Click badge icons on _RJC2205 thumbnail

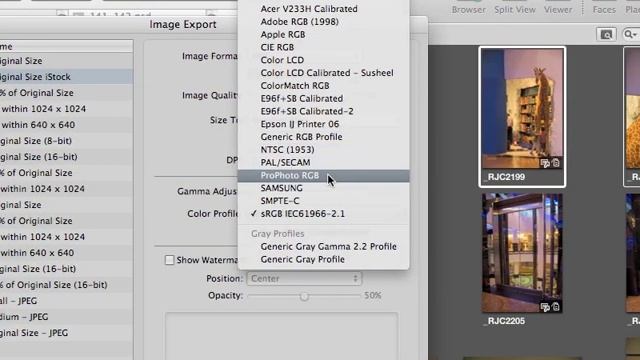pos(550,307)
